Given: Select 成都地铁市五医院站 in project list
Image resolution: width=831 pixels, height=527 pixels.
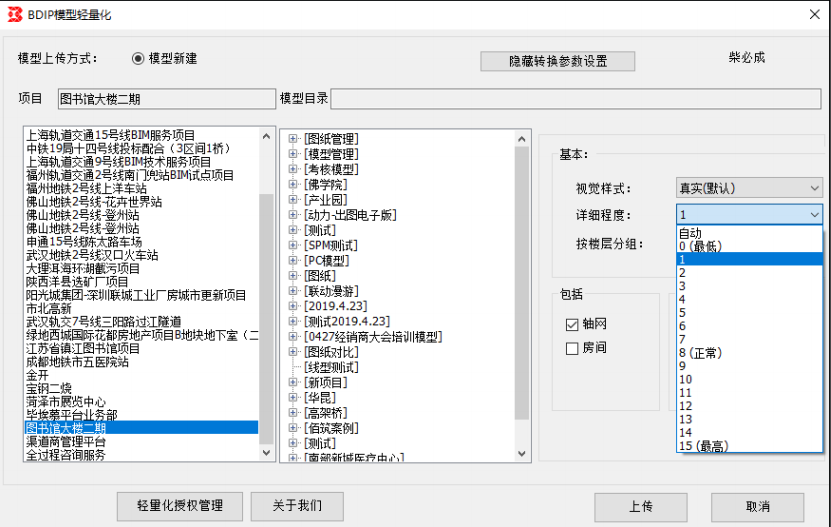Looking at the screenshot, I should tap(77, 362).
